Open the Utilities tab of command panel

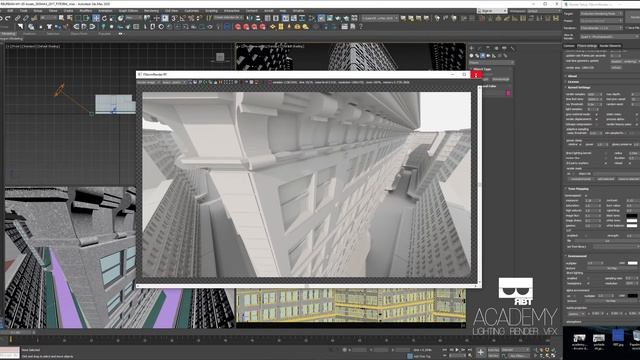512,49
